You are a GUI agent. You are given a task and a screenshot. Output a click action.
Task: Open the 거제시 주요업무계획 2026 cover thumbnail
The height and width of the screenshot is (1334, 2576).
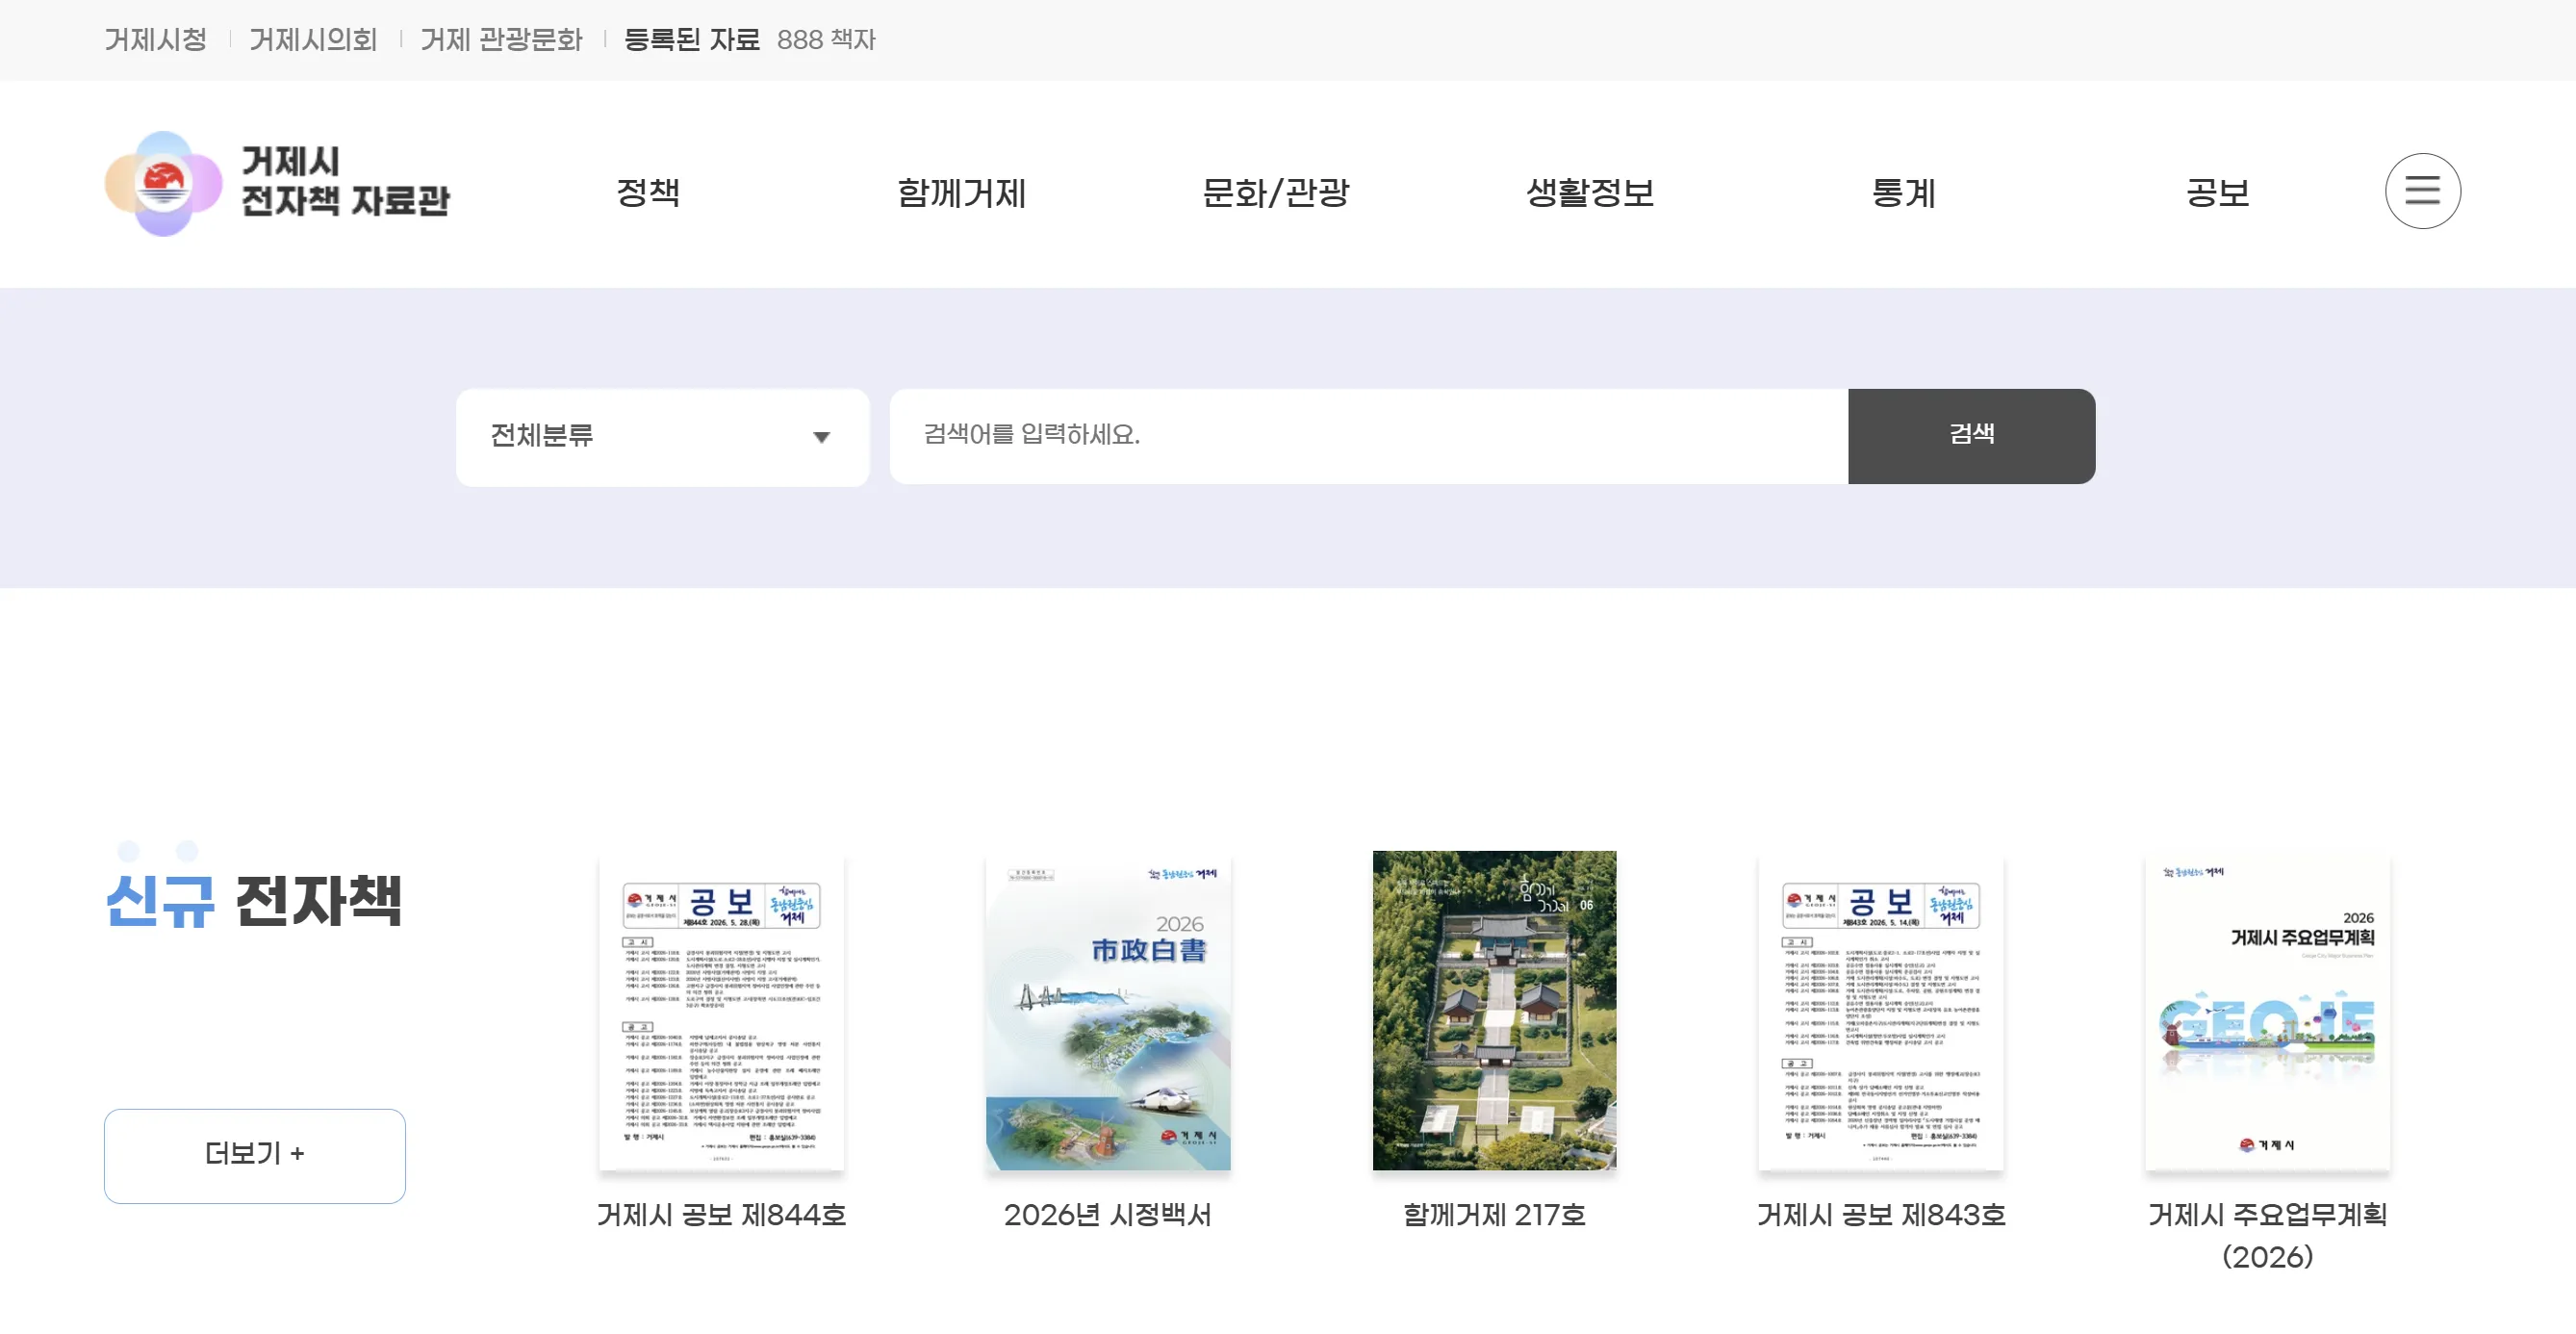tap(2267, 1012)
